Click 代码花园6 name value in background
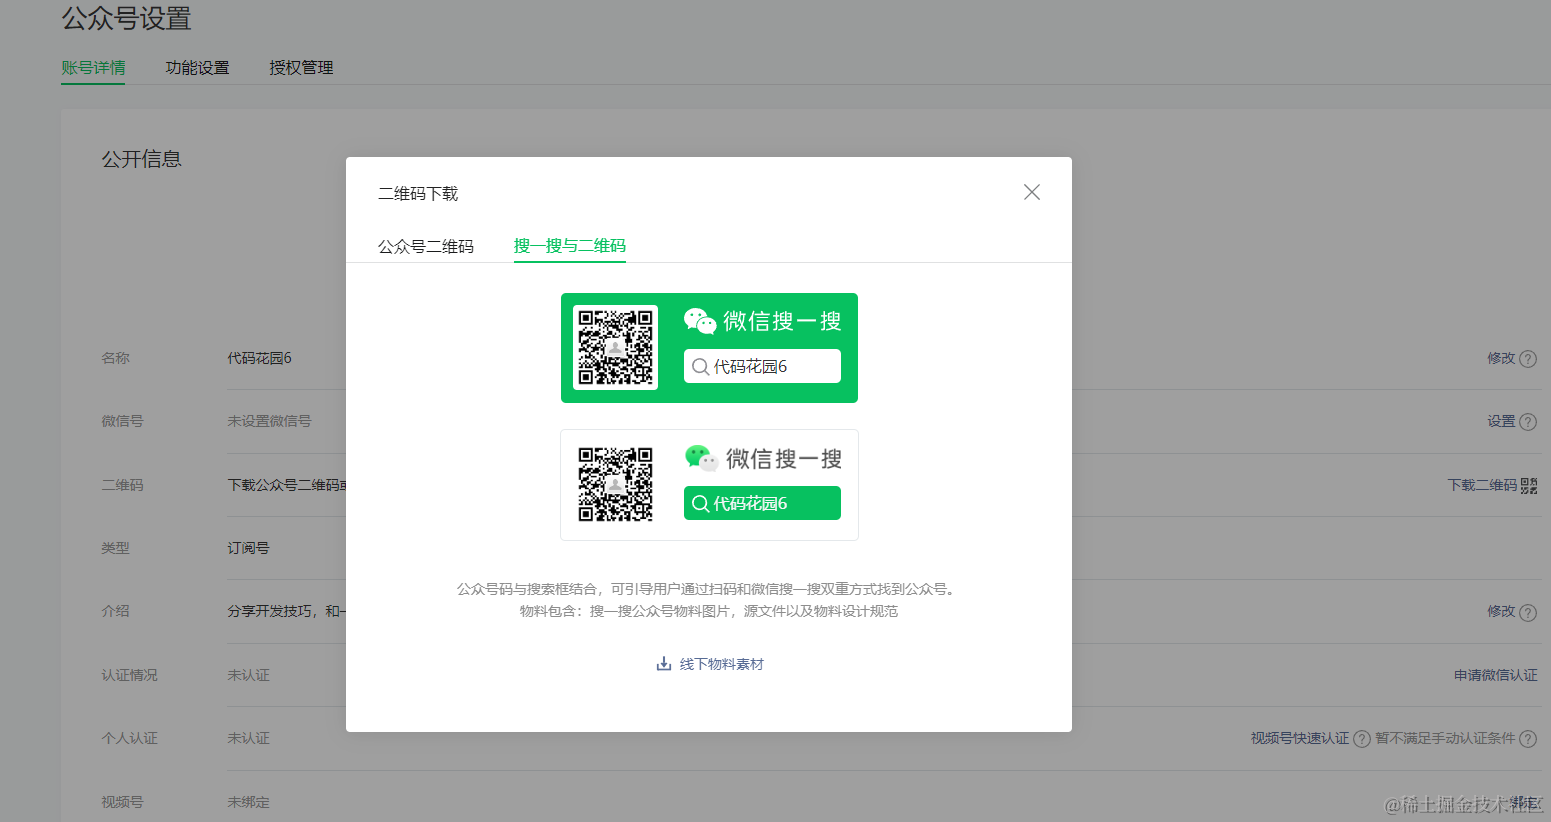 click(259, 358)
